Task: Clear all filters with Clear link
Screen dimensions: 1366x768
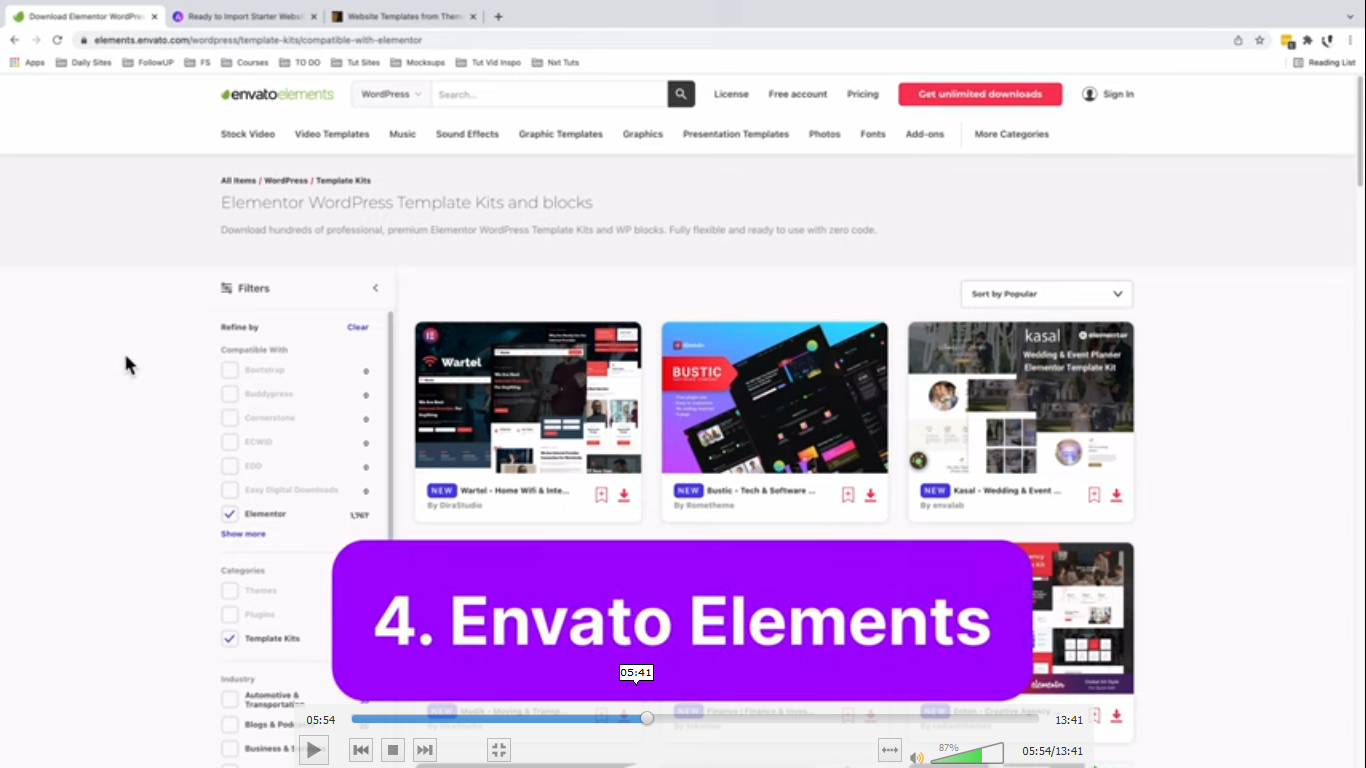Action: pyautogui.click(x=358, y=327)
